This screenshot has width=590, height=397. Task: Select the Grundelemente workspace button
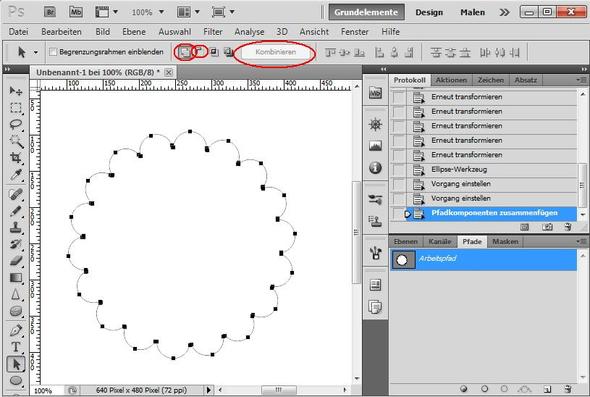click(x=366, y=12)
